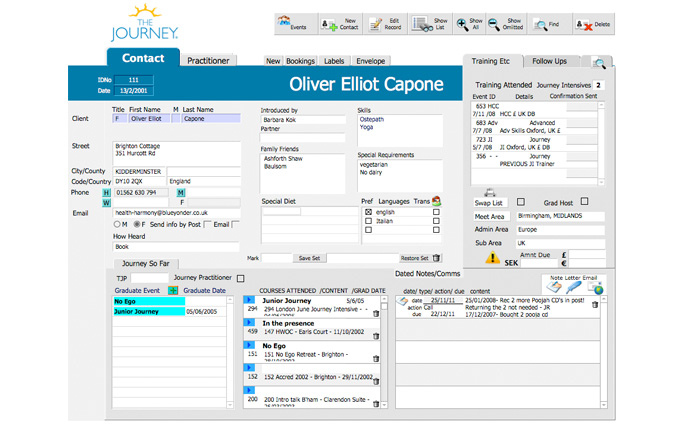Open Show List view
The height and width of the screenshot is (425, 688).
coord(430,24)
